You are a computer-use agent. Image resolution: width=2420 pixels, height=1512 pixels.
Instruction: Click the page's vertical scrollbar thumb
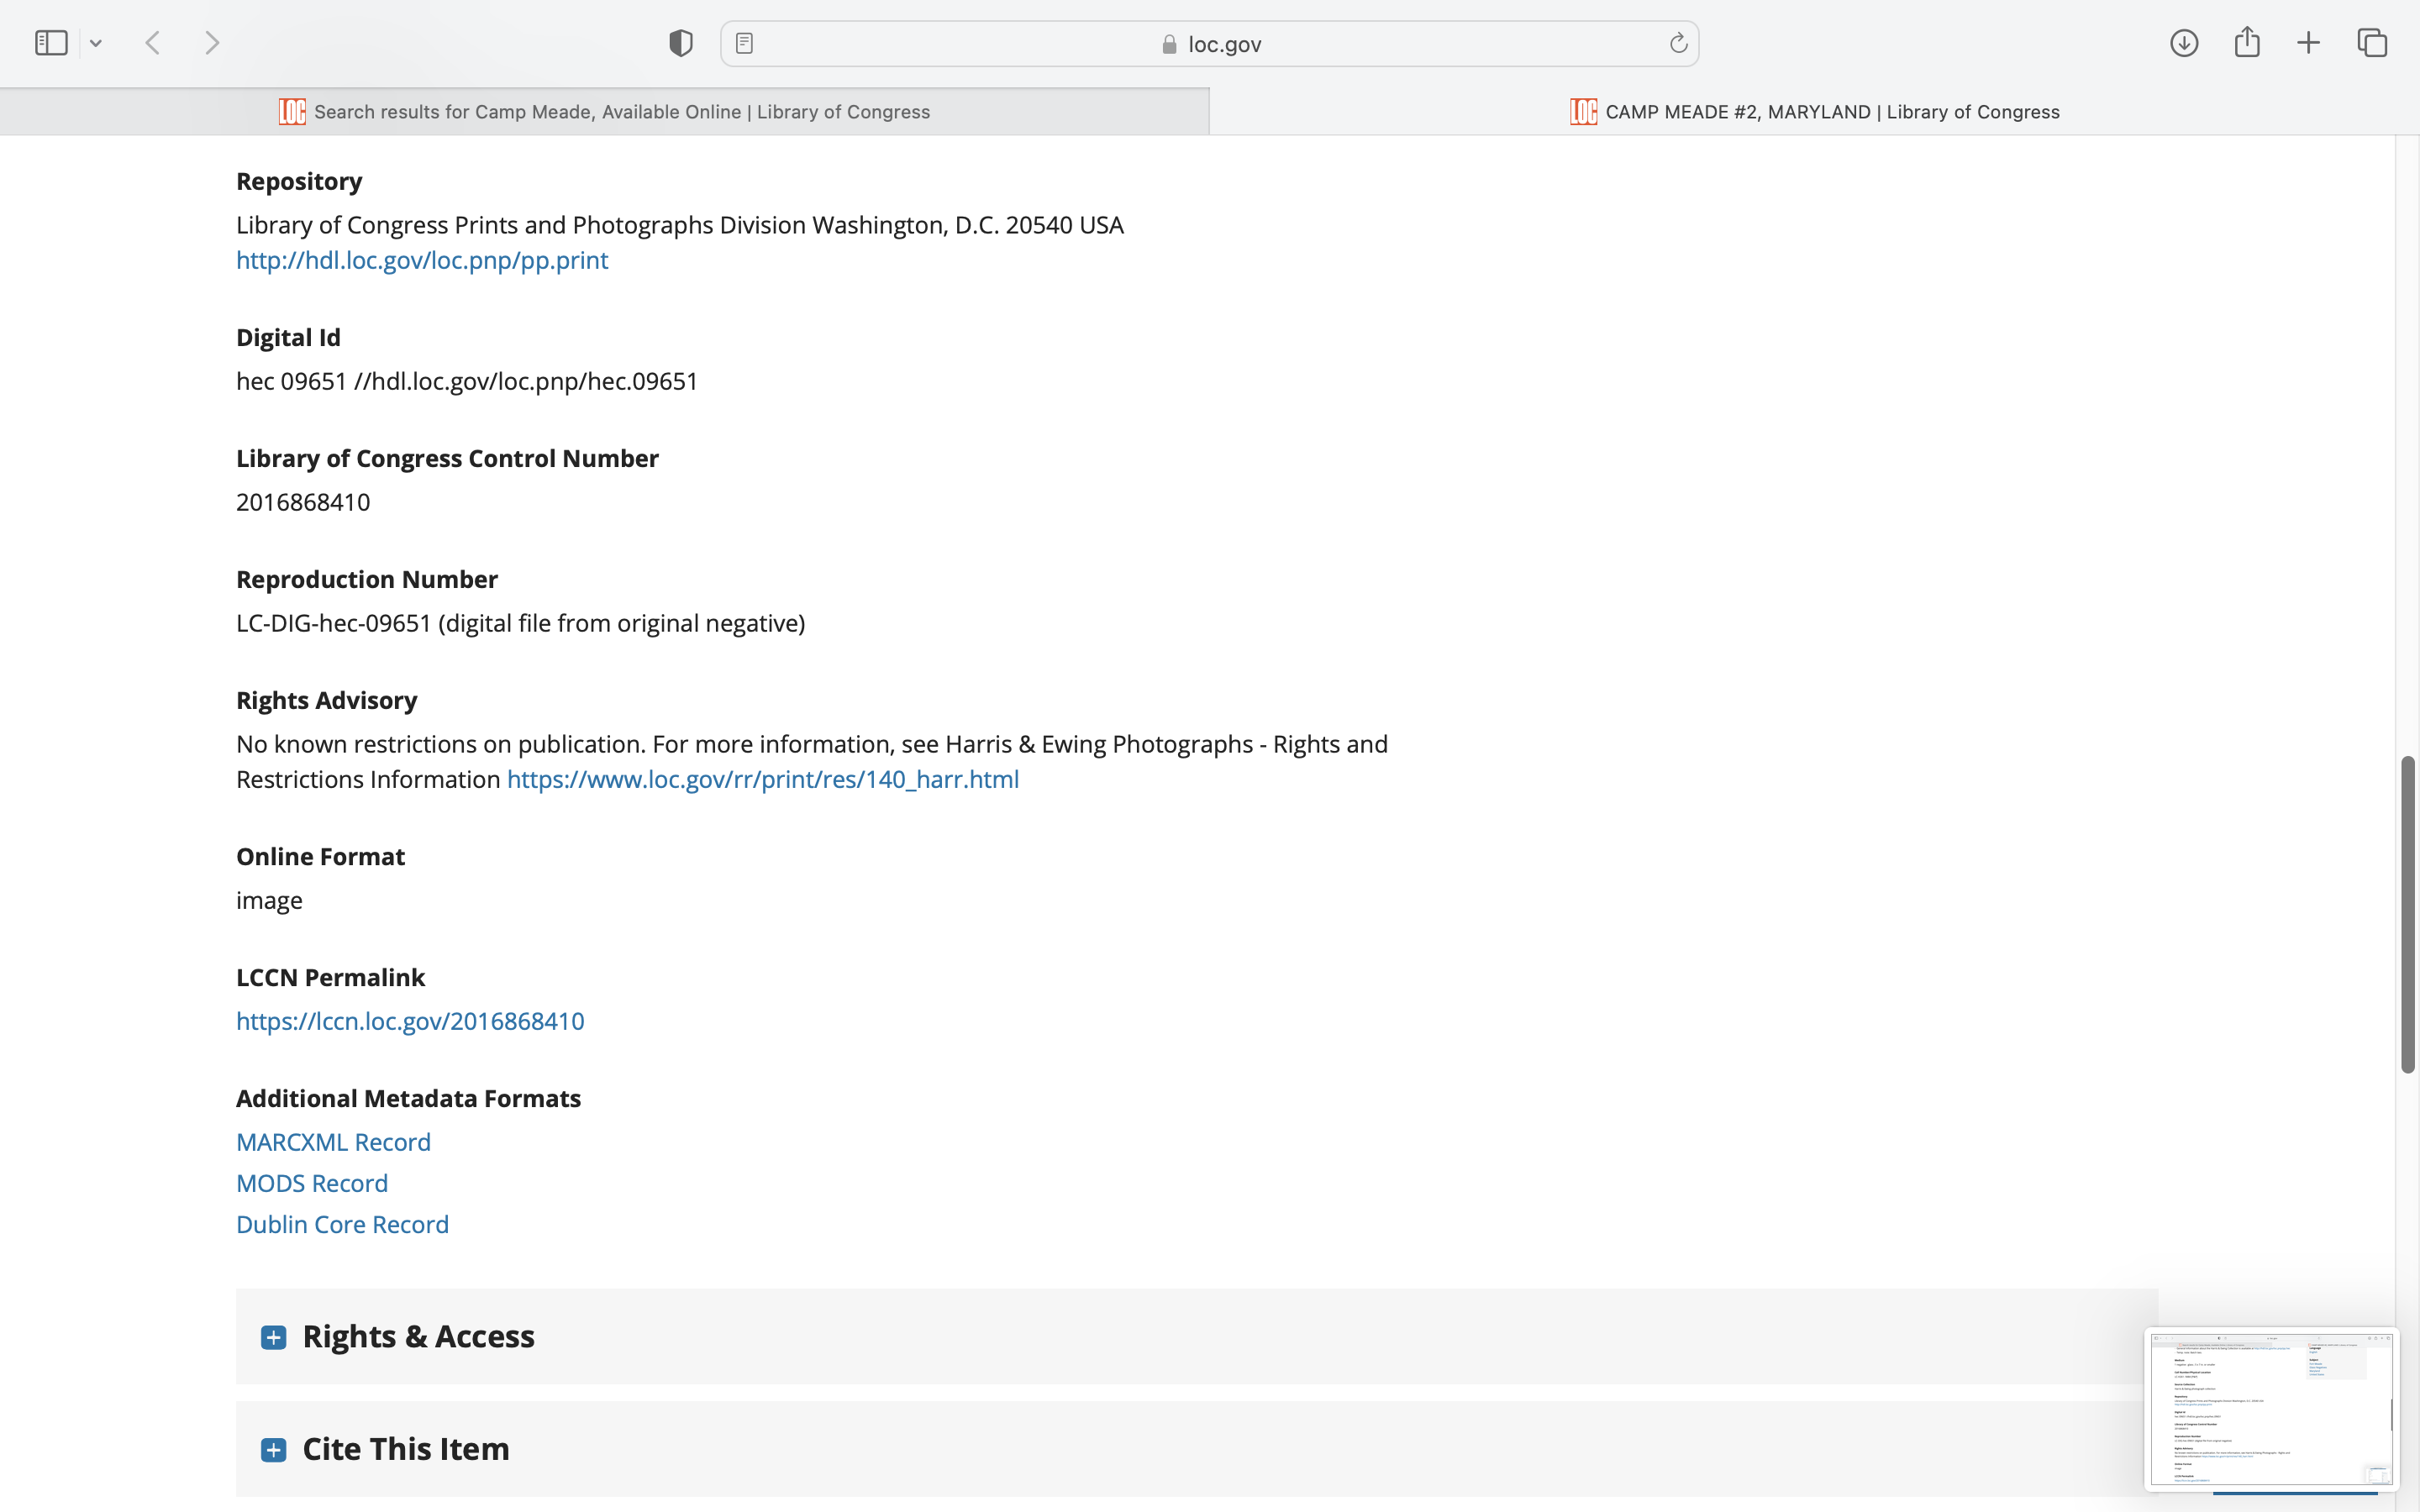click(x=2408, y=915)
